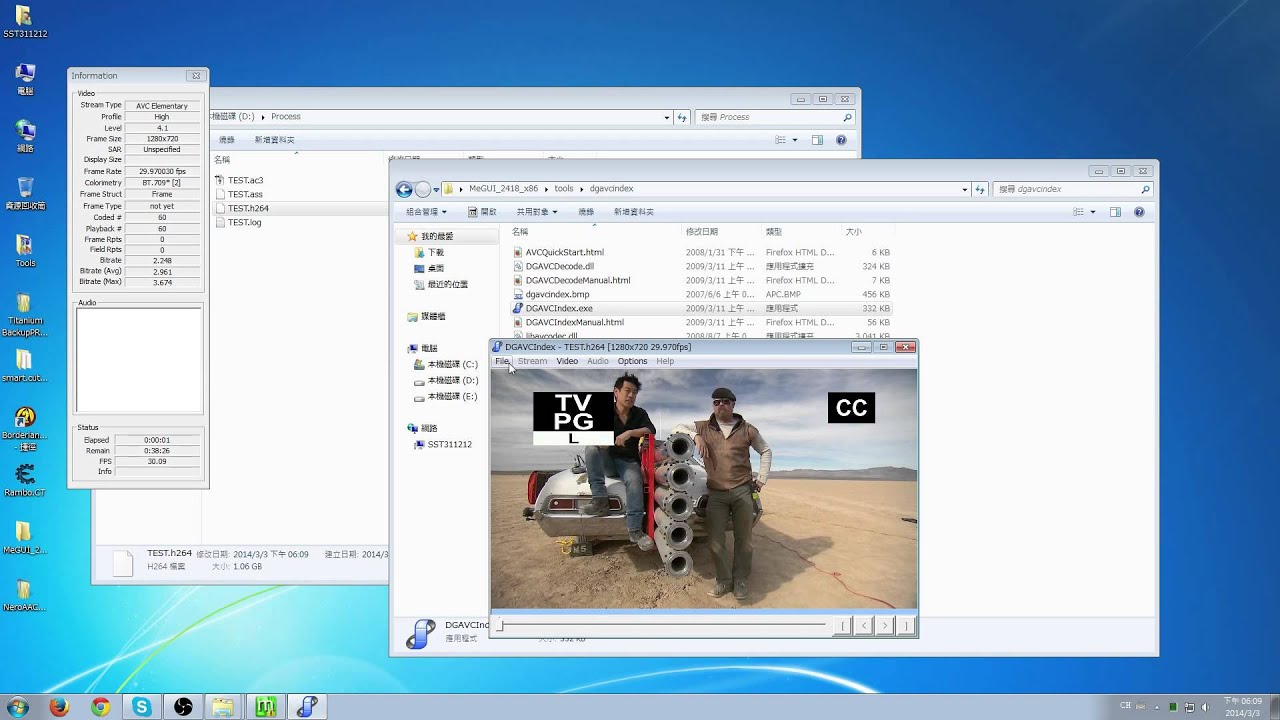
Task: Select SST311212 under network in navigation pane
Action: coord(450,444)
